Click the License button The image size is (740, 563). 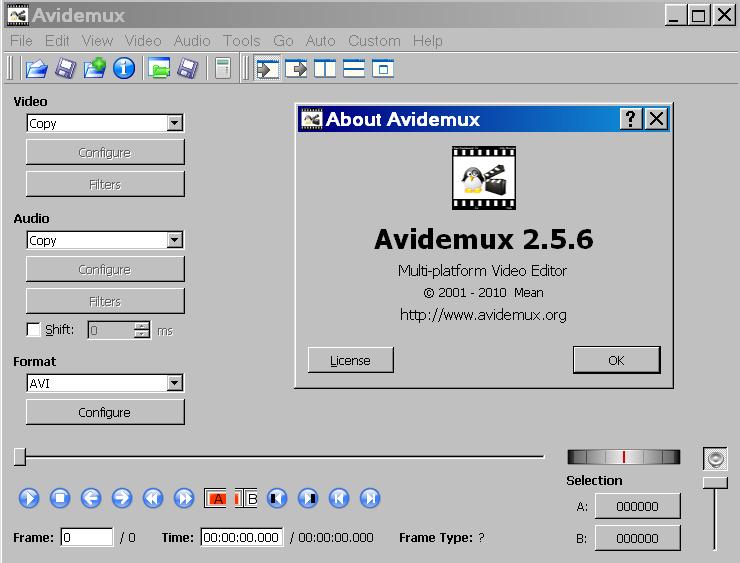pyautogui.click(x=350, y=360)
